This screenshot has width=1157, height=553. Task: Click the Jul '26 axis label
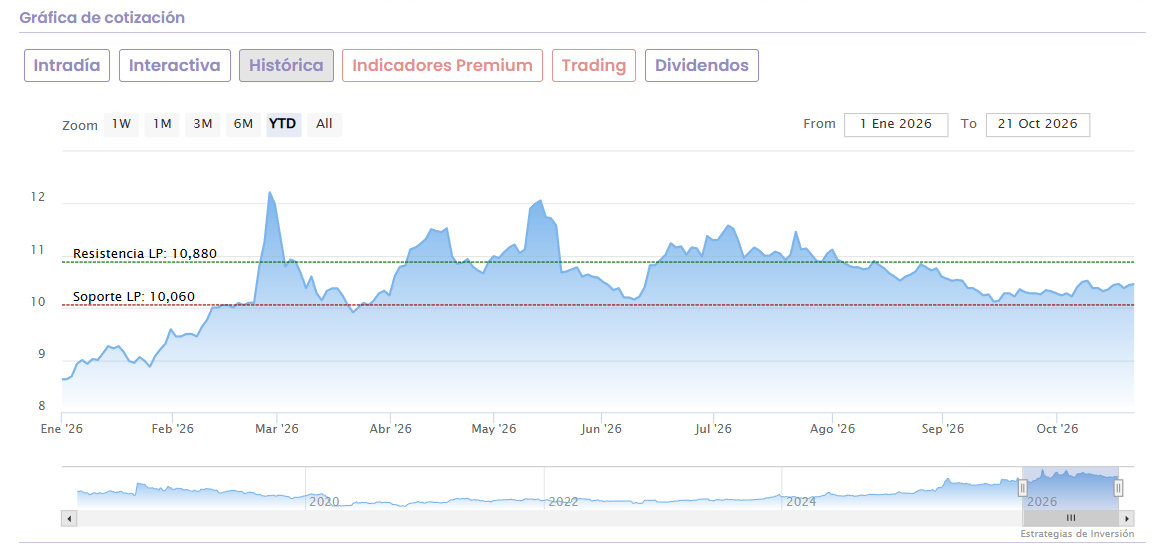[714, 428]
